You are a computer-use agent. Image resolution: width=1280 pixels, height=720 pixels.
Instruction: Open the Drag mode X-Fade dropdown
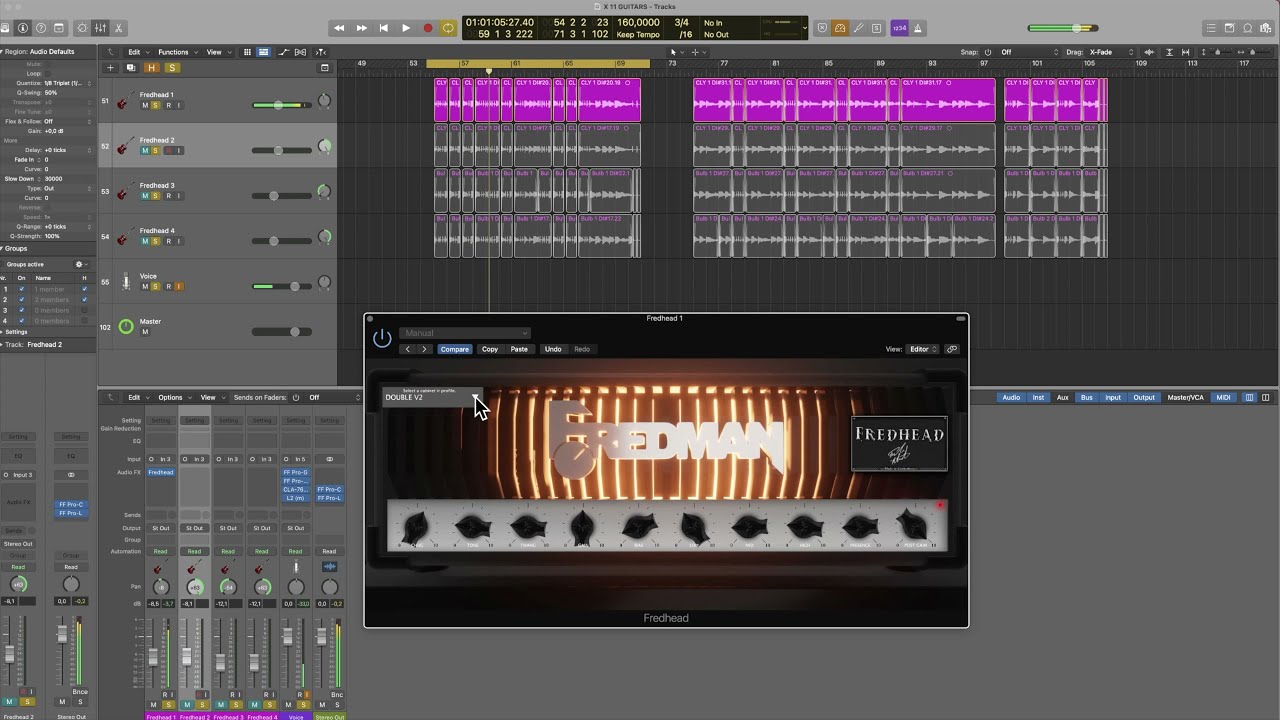[x=1111, y=52]
